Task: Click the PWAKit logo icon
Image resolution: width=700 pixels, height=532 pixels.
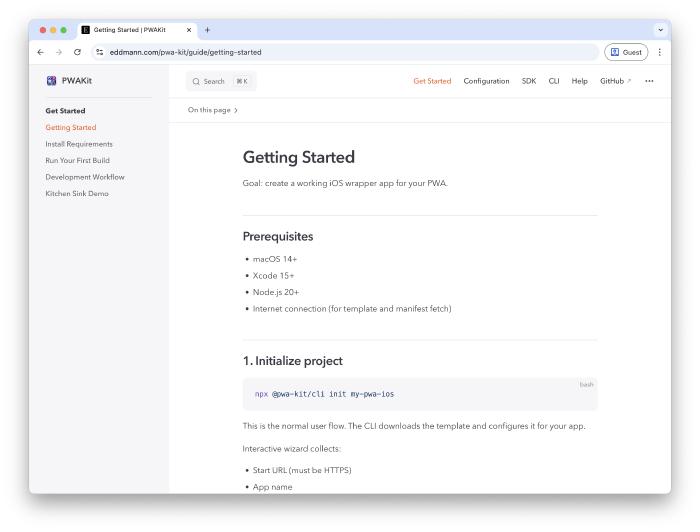Action: pyautogui.click(x=52, y=81)
